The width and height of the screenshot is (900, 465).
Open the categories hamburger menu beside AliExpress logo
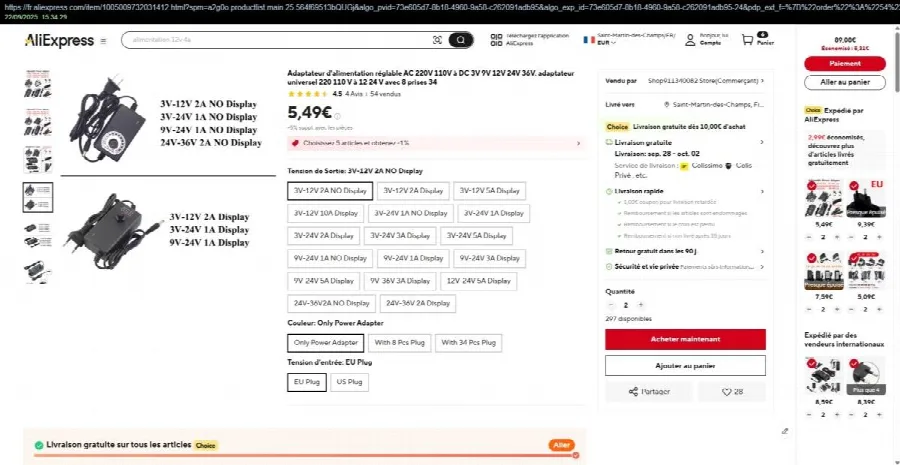click(103, 41)
